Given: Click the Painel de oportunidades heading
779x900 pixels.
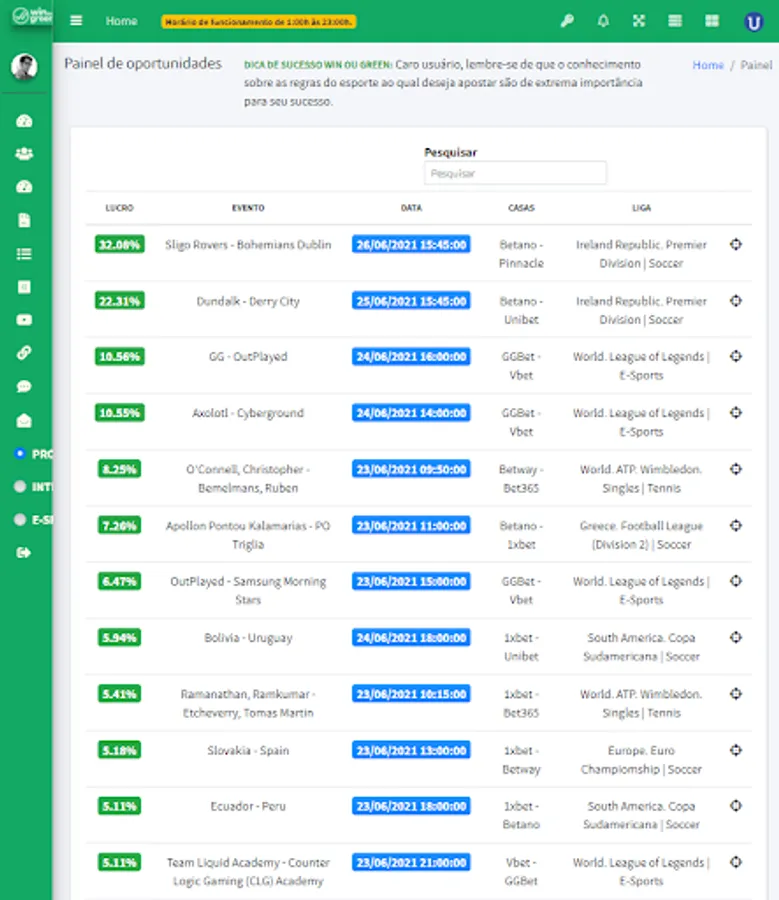Looking at the screenshot, I should tap(143, 63).
